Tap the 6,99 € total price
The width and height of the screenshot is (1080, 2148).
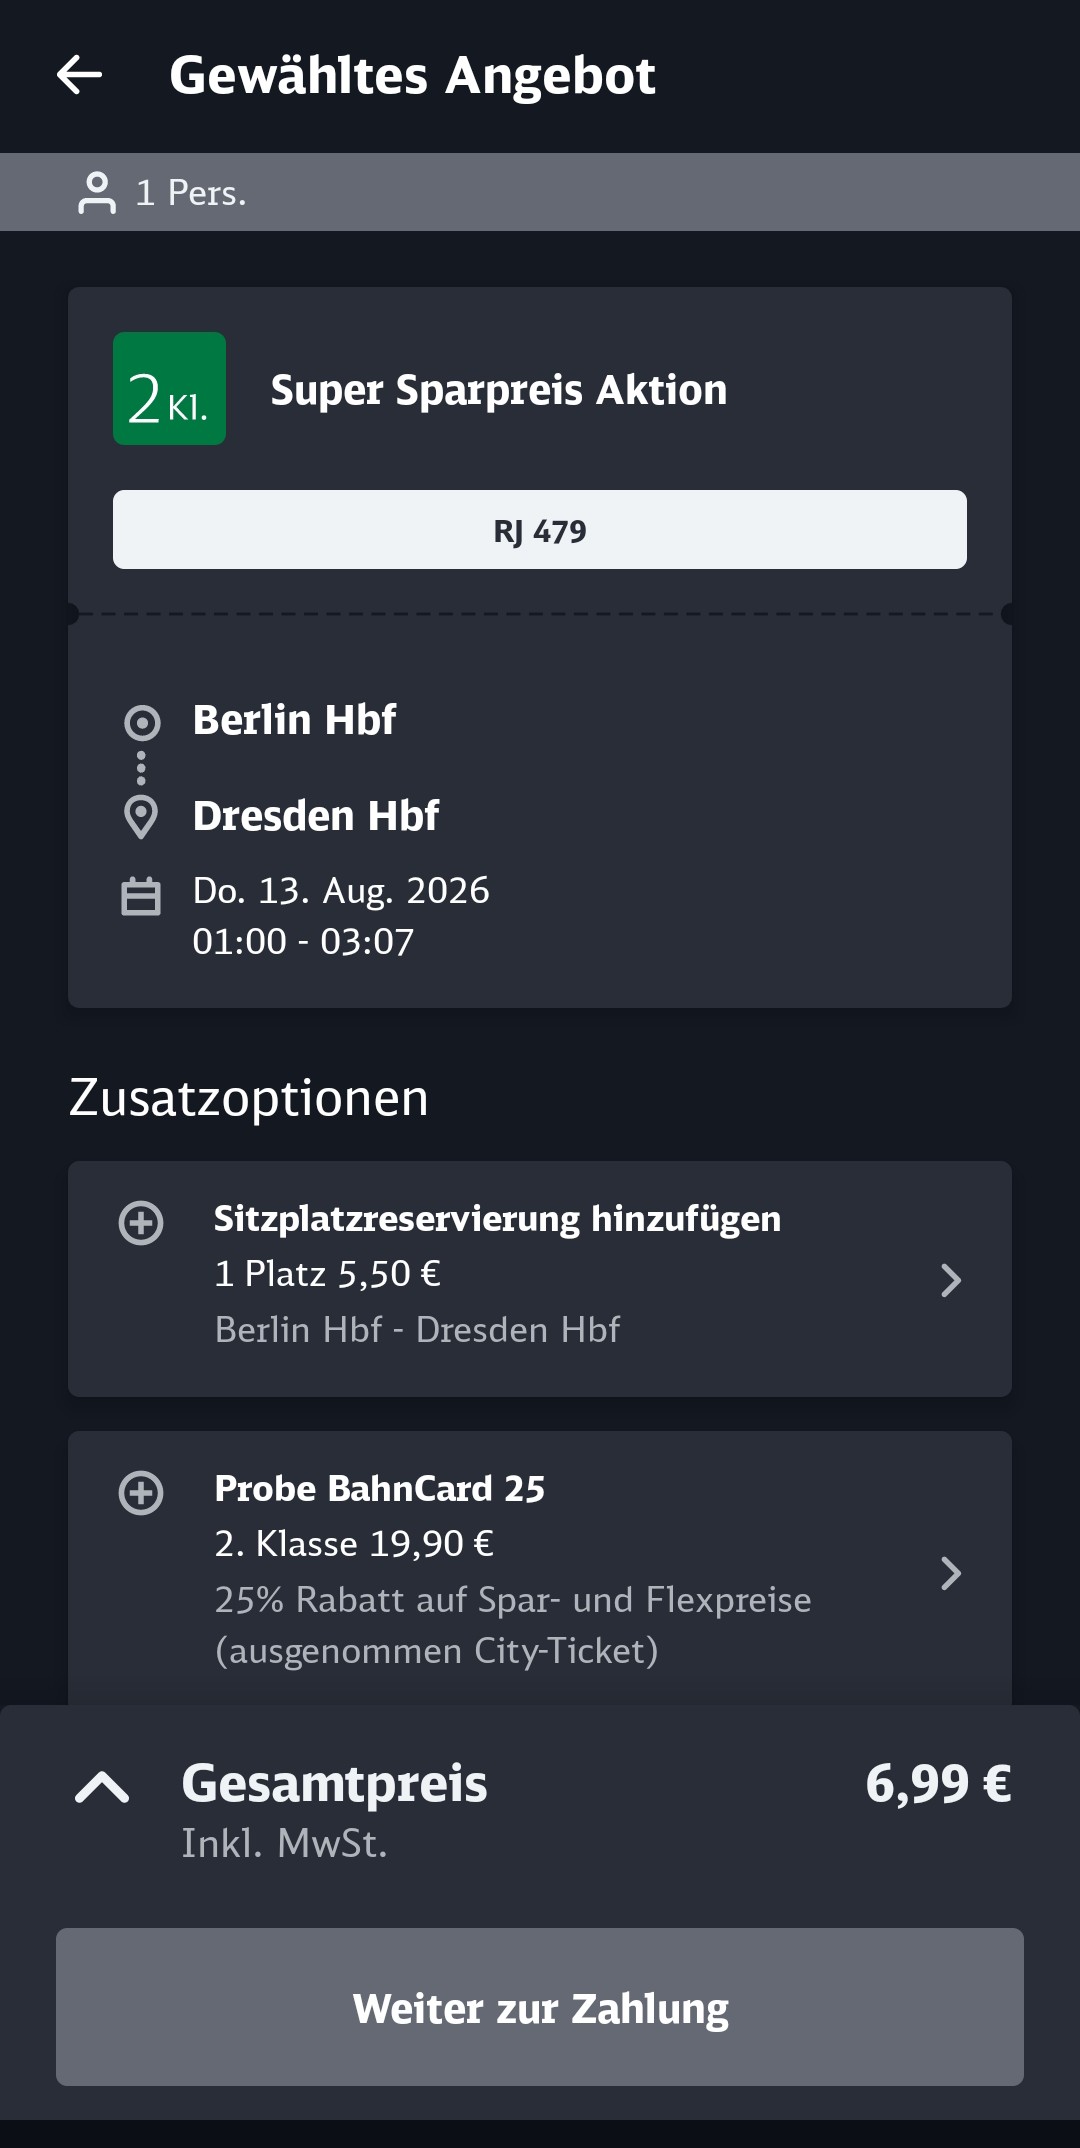pyautogui.click(x=938, y=1784)
